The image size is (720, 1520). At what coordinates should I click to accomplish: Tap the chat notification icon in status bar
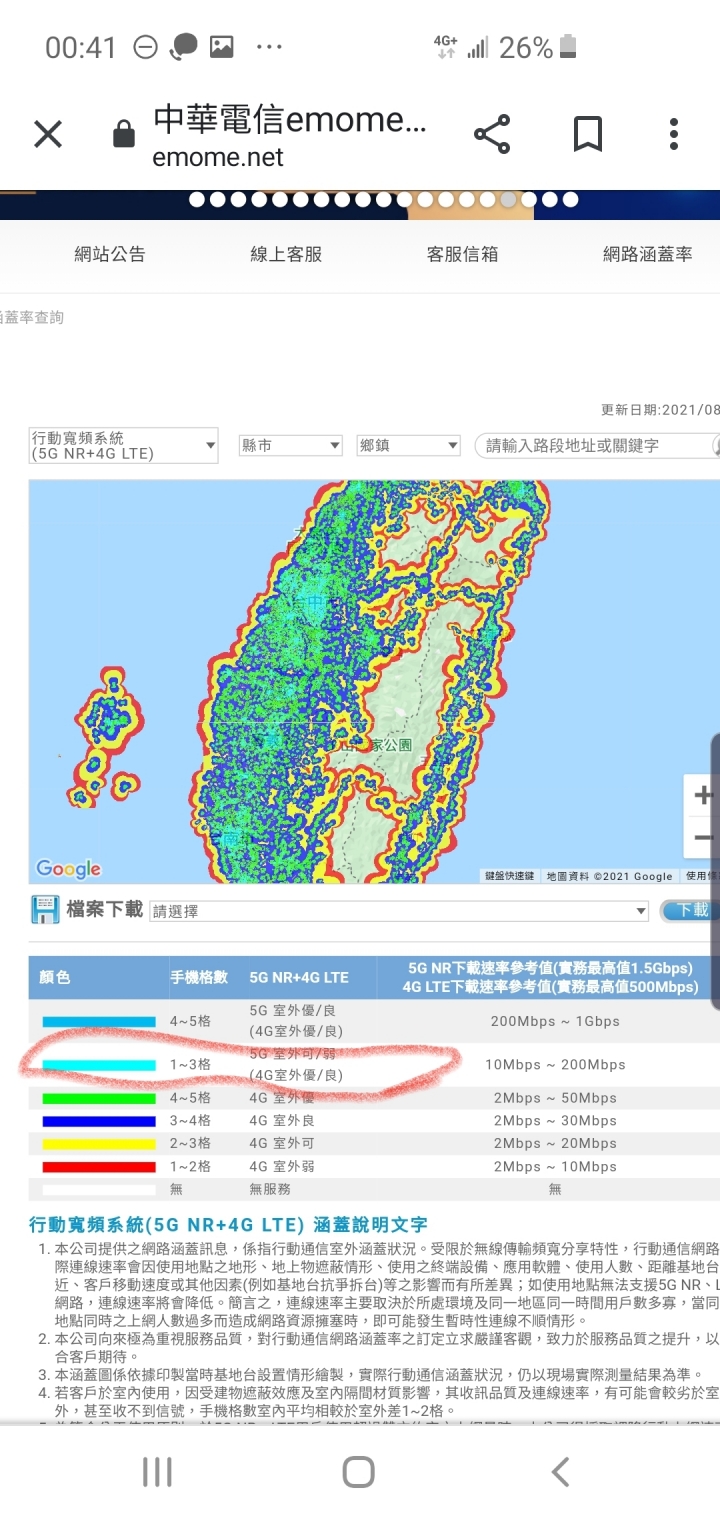coord(184,46)
